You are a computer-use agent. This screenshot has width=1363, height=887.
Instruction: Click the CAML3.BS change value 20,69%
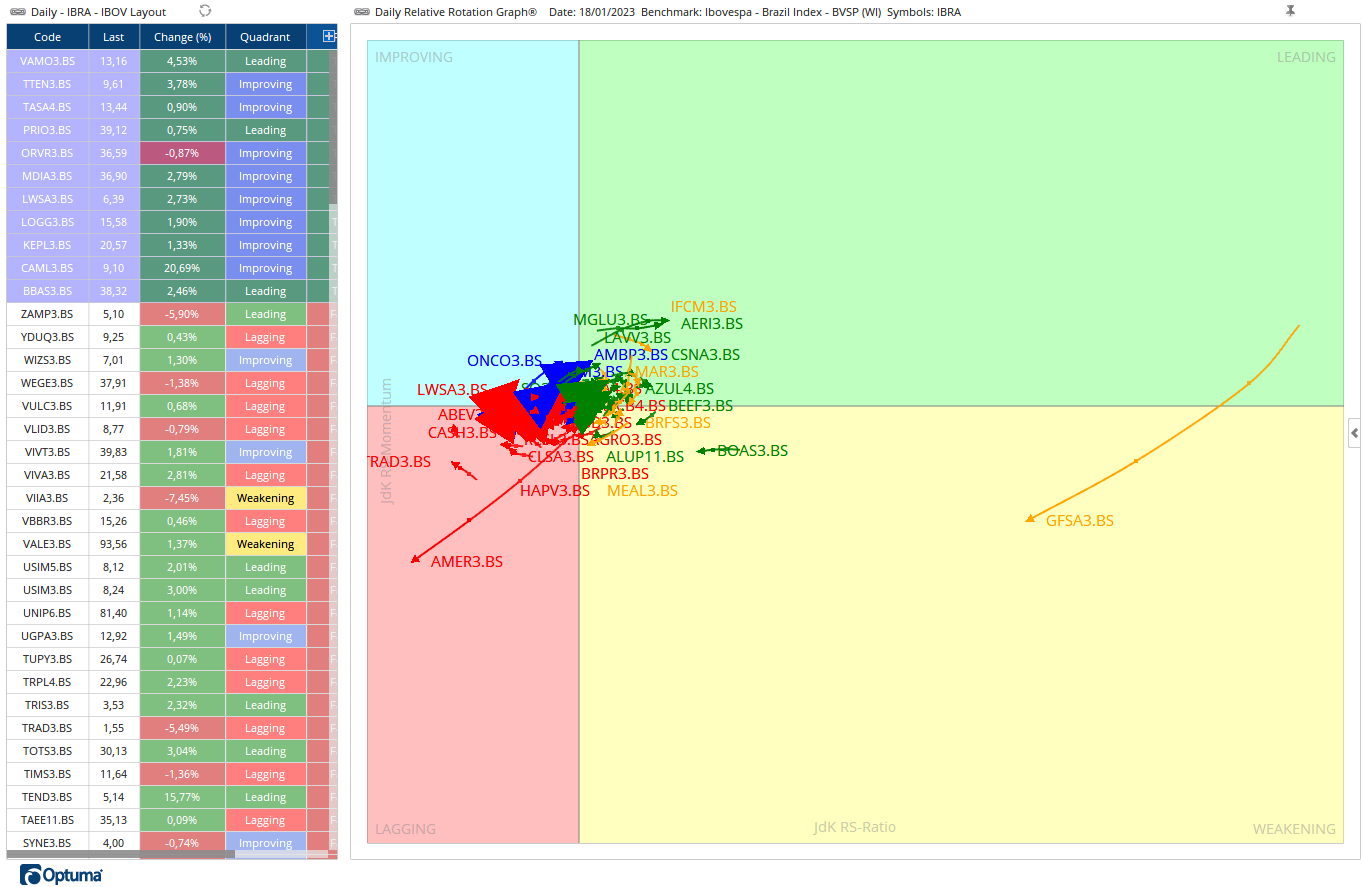tap(182, 268)
